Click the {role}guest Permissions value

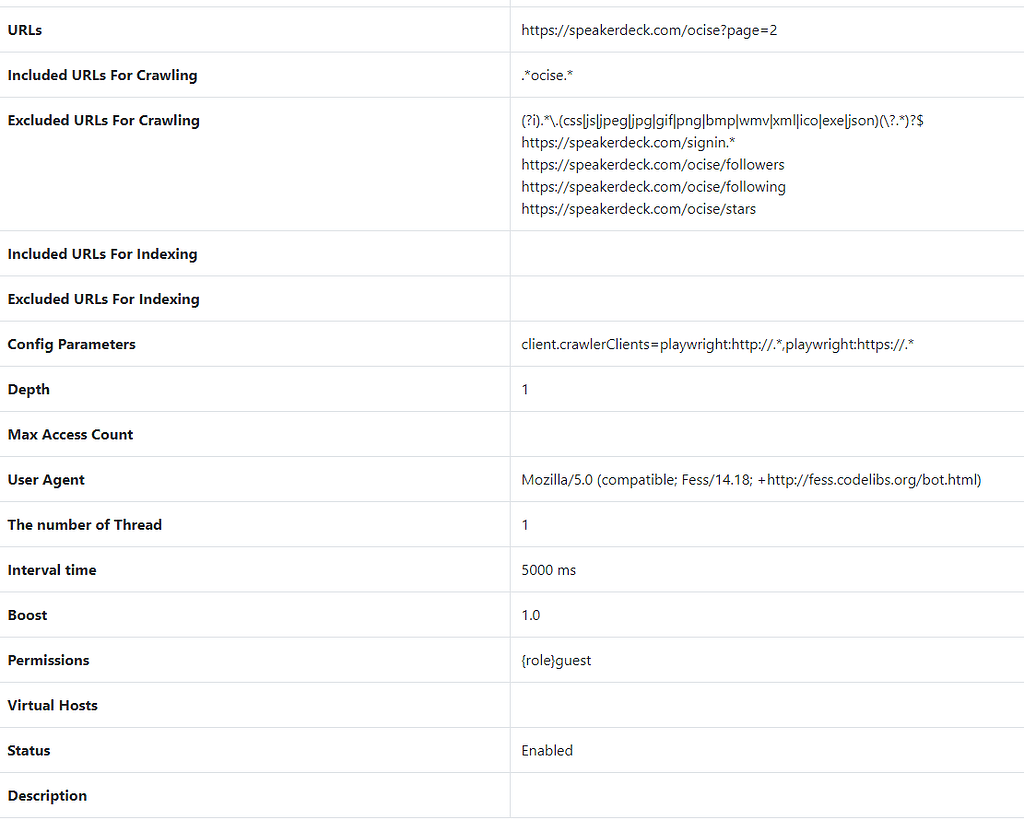556,660
